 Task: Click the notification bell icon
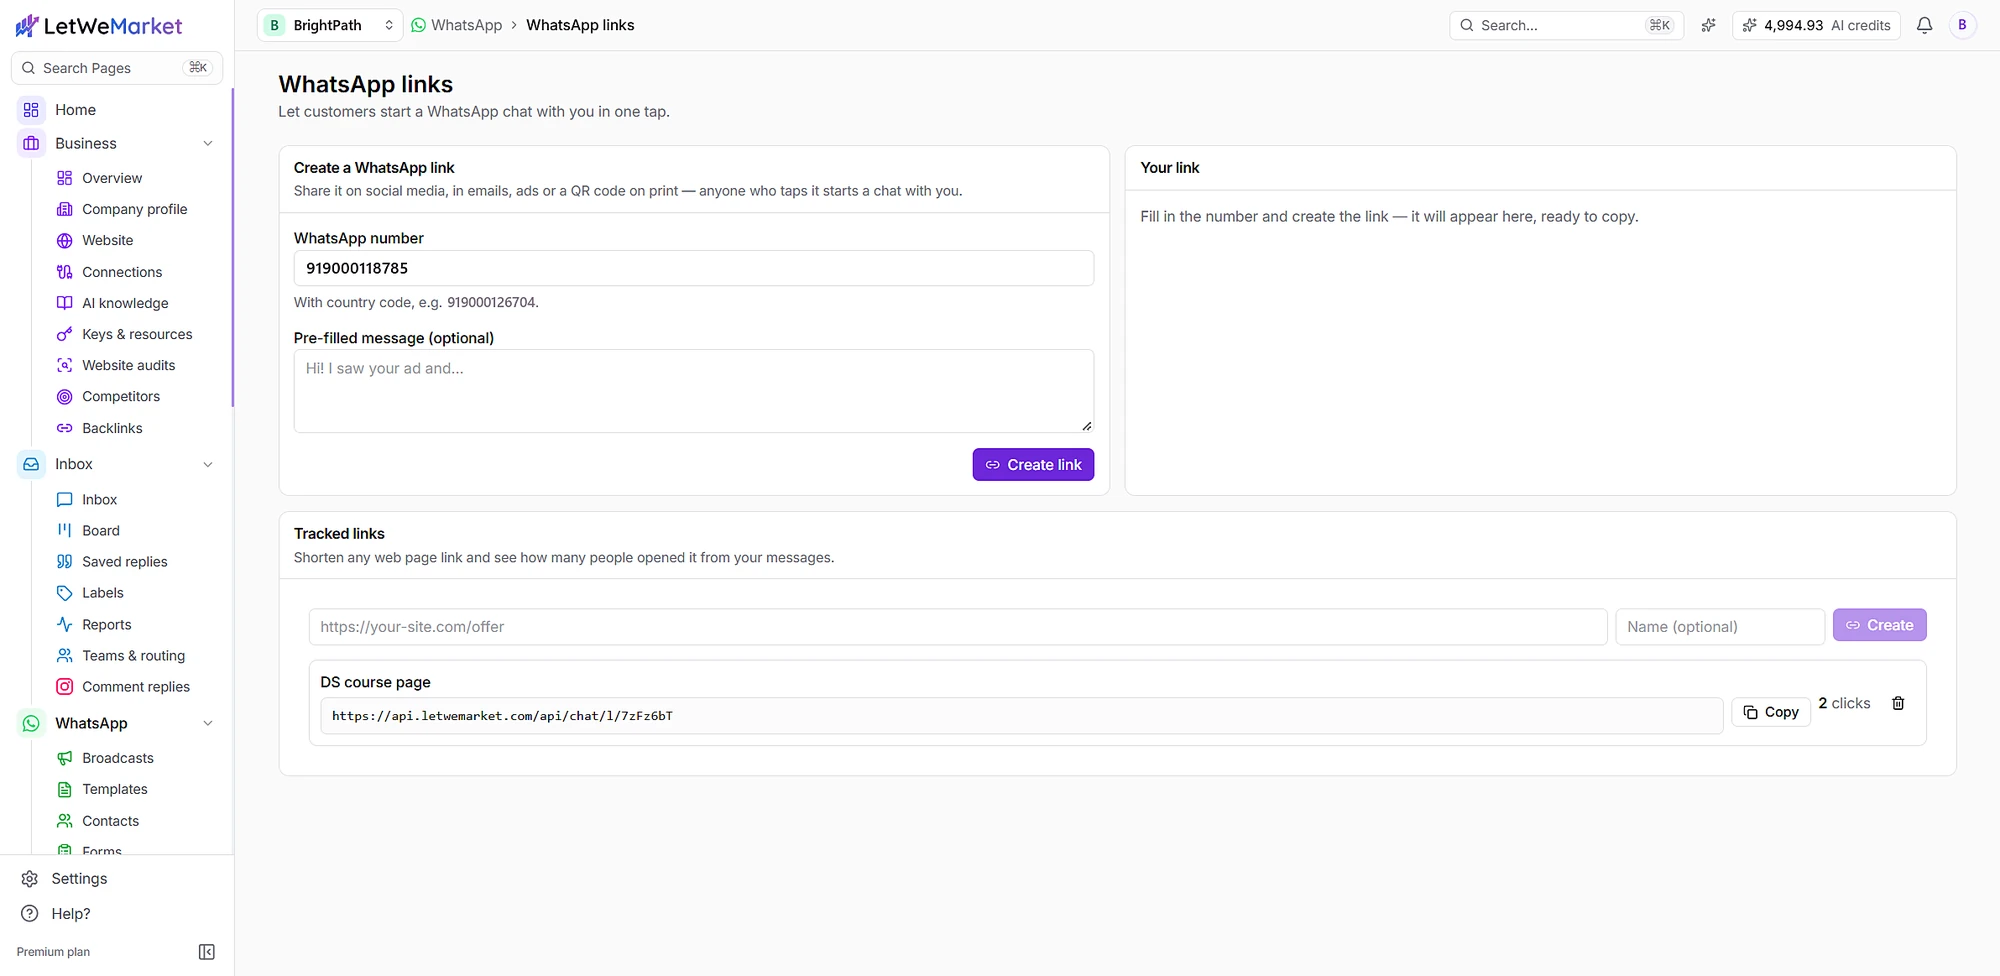[x=1924, y=25]
